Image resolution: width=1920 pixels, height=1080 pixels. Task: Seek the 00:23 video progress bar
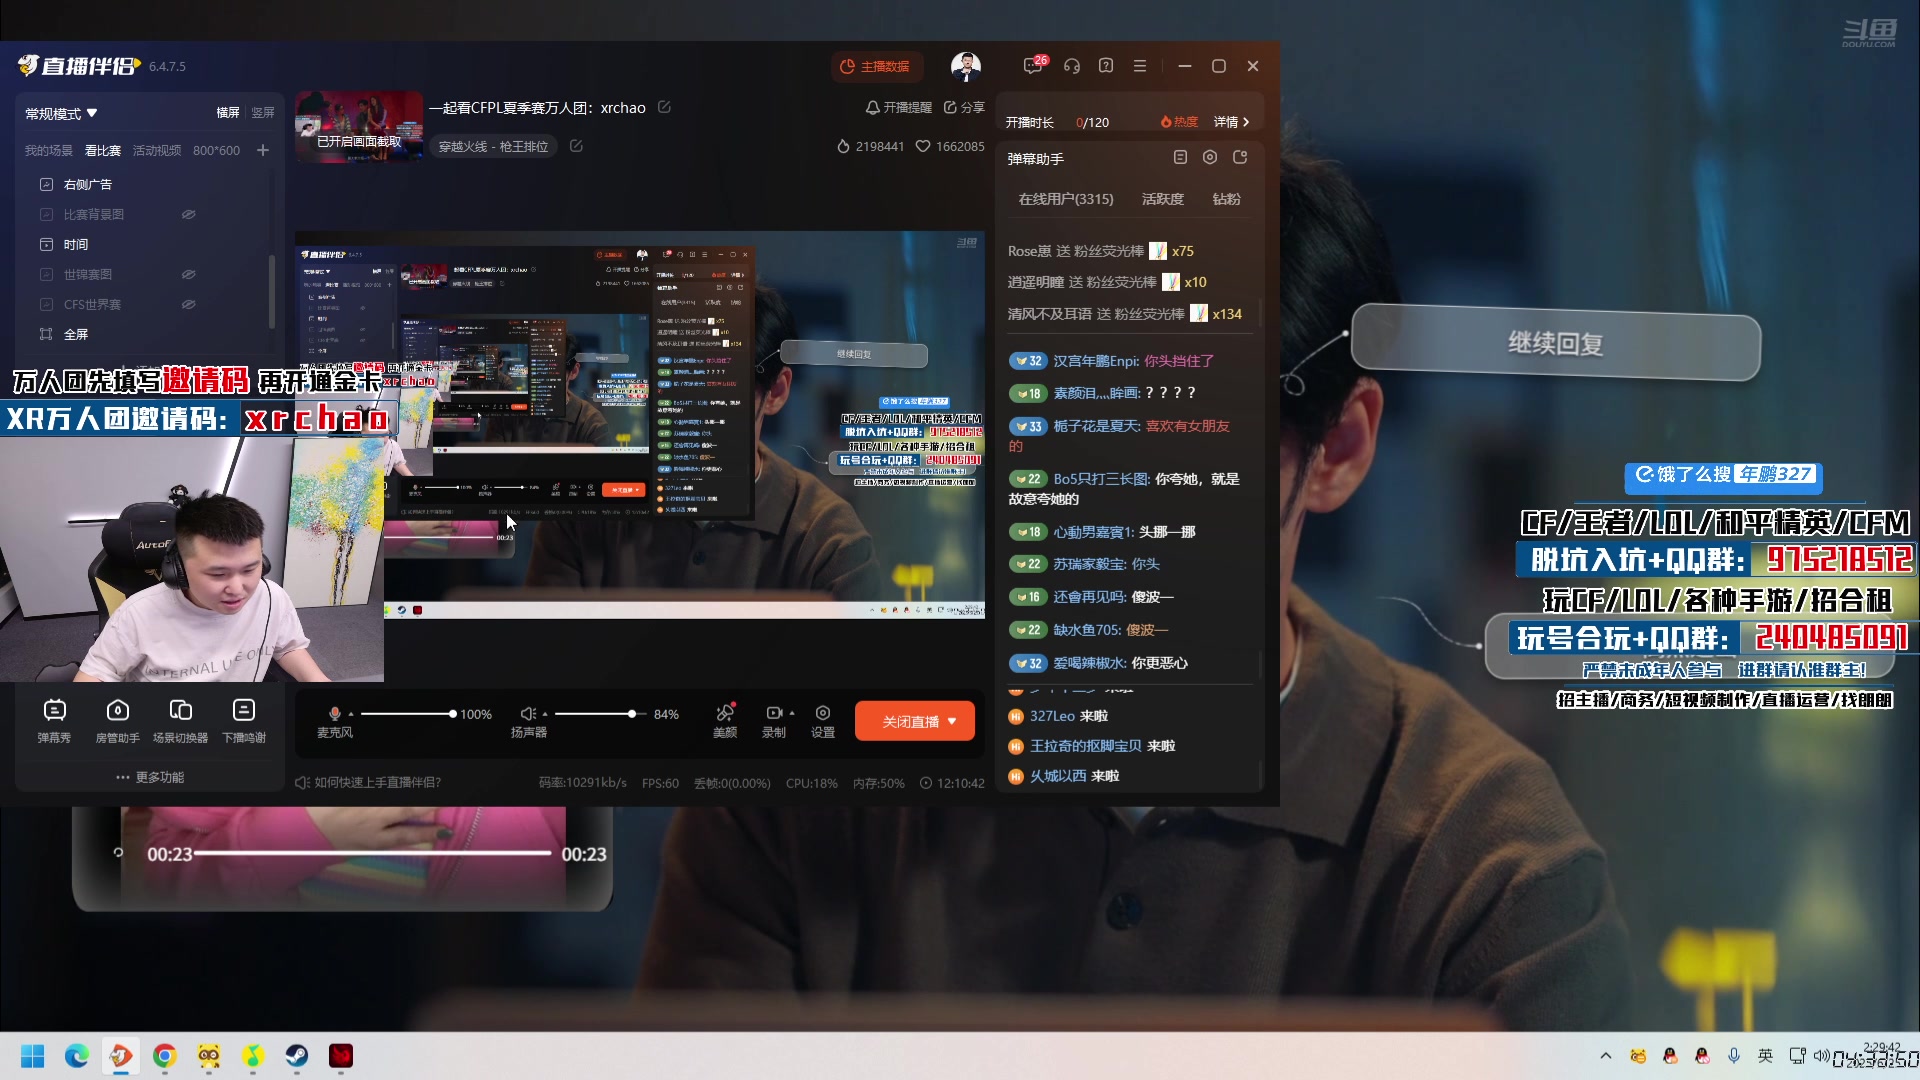point(373,853)
